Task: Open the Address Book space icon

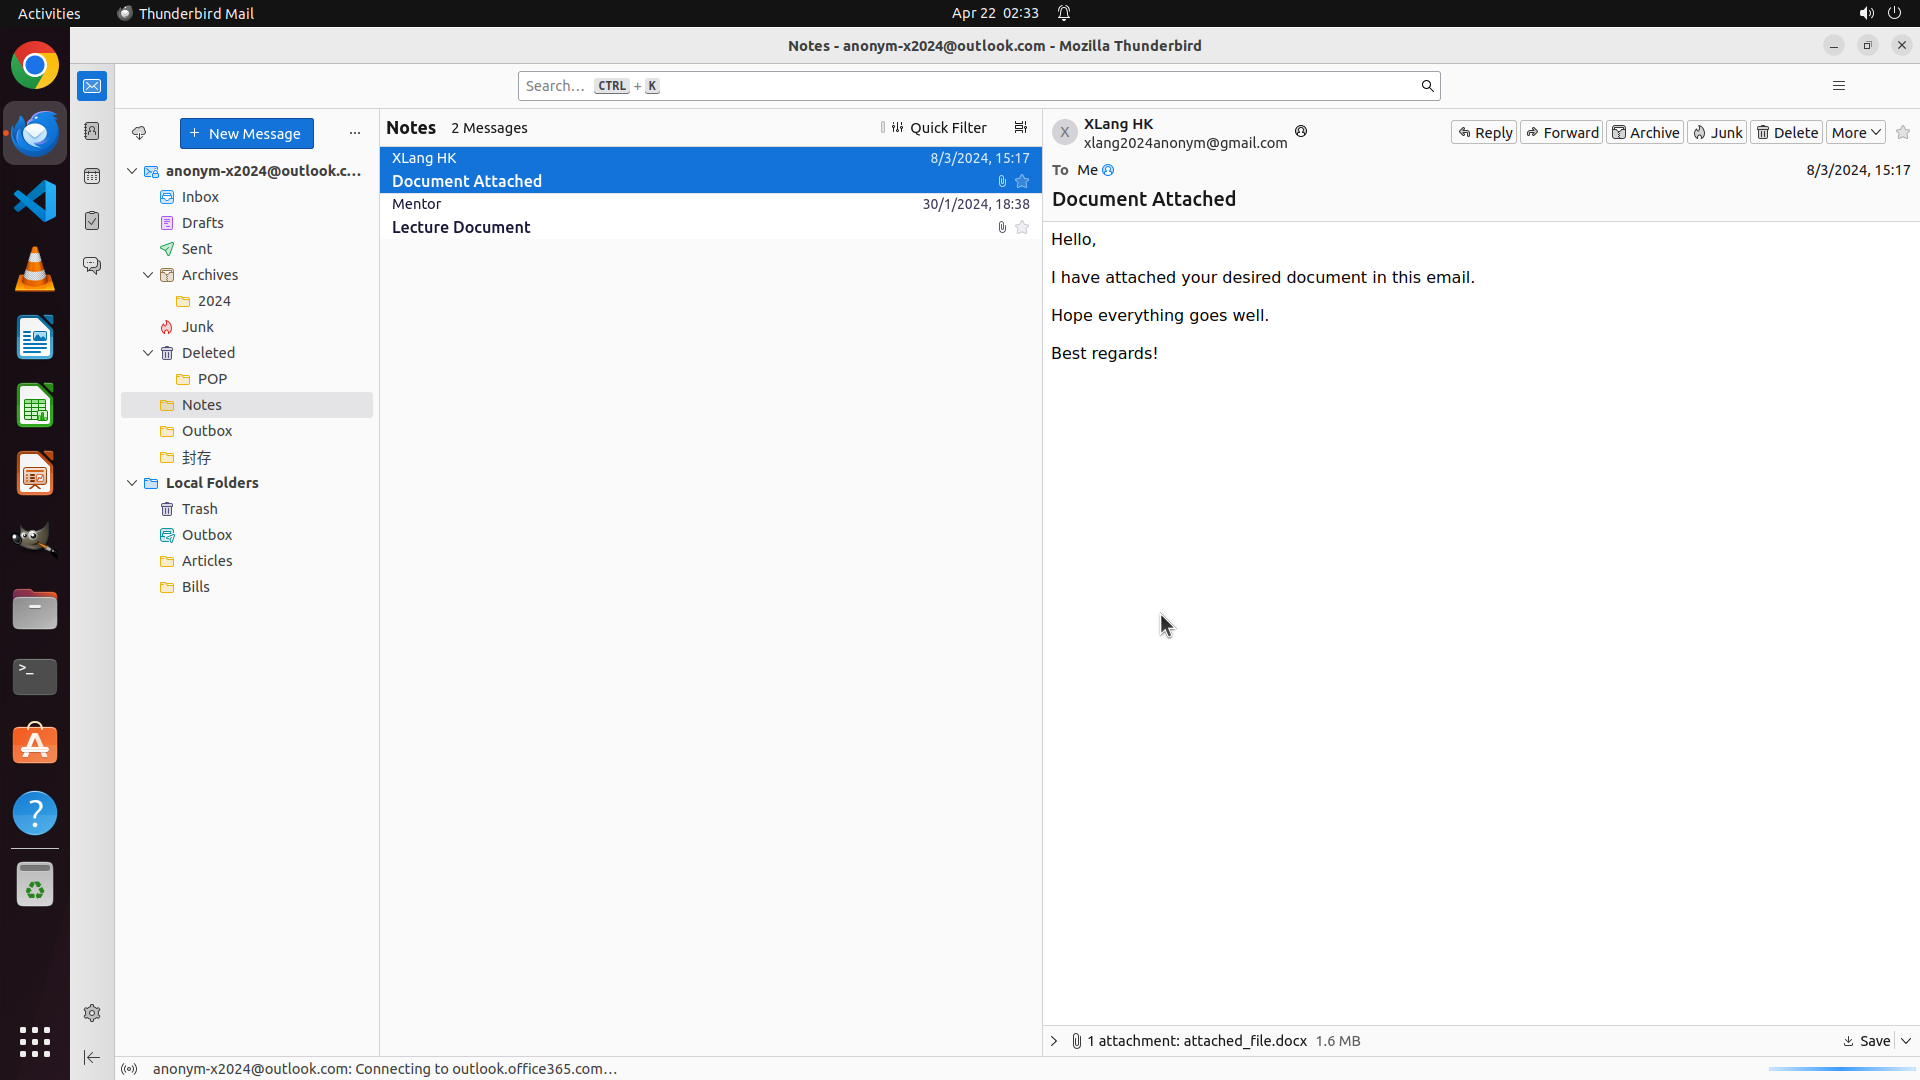Action: 92,131
